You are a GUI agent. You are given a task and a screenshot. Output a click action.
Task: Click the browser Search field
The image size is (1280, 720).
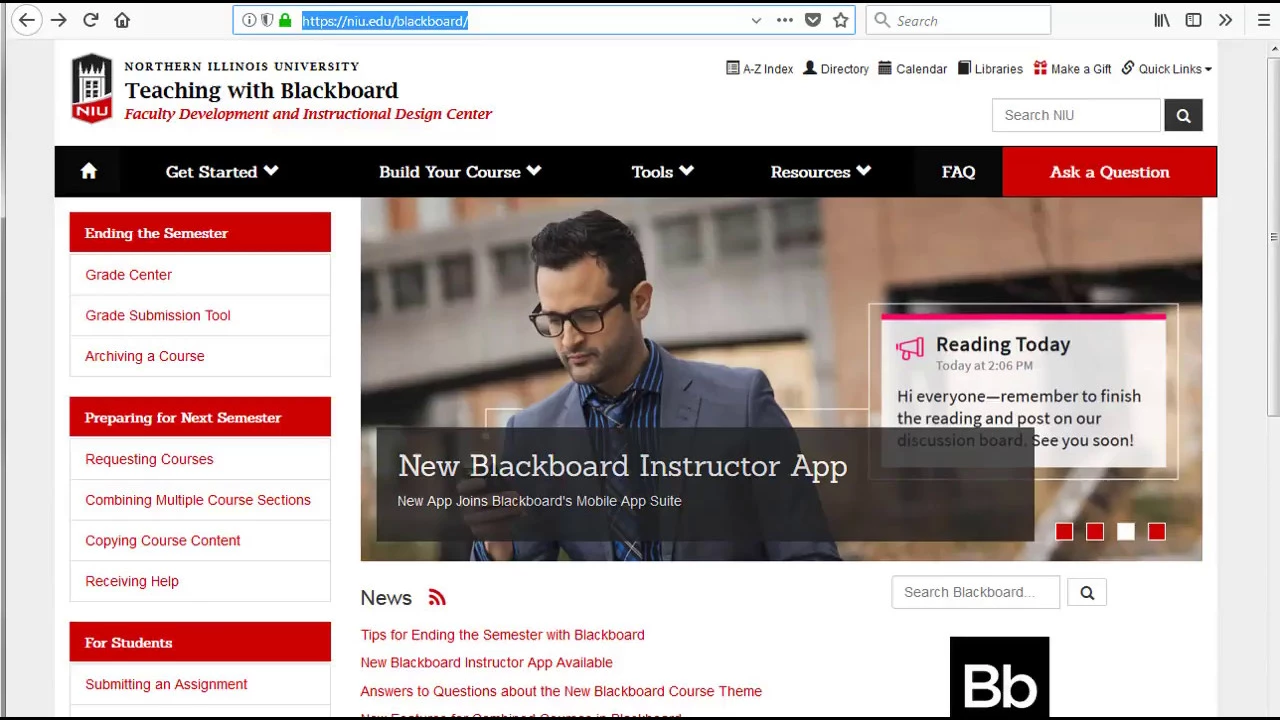(x=958, y=20)
